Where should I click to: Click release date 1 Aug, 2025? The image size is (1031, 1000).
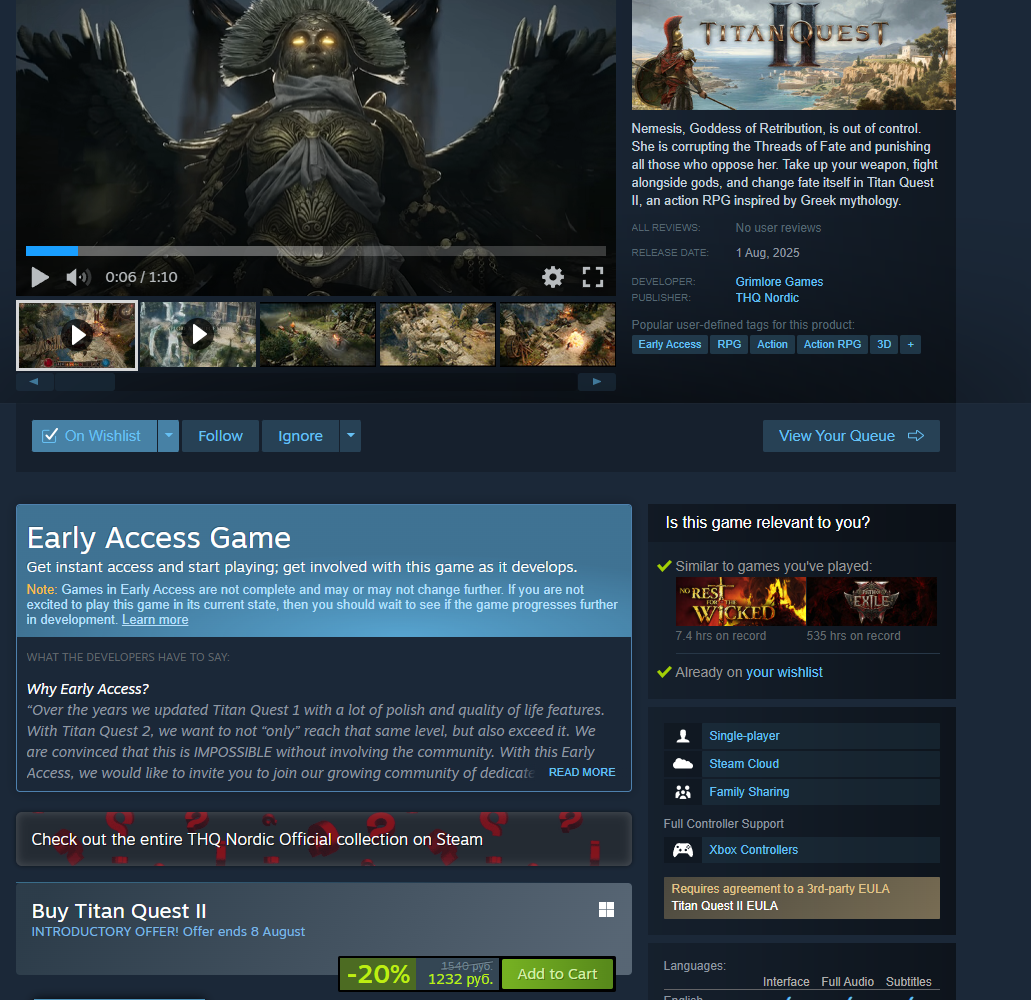point(767,253)
